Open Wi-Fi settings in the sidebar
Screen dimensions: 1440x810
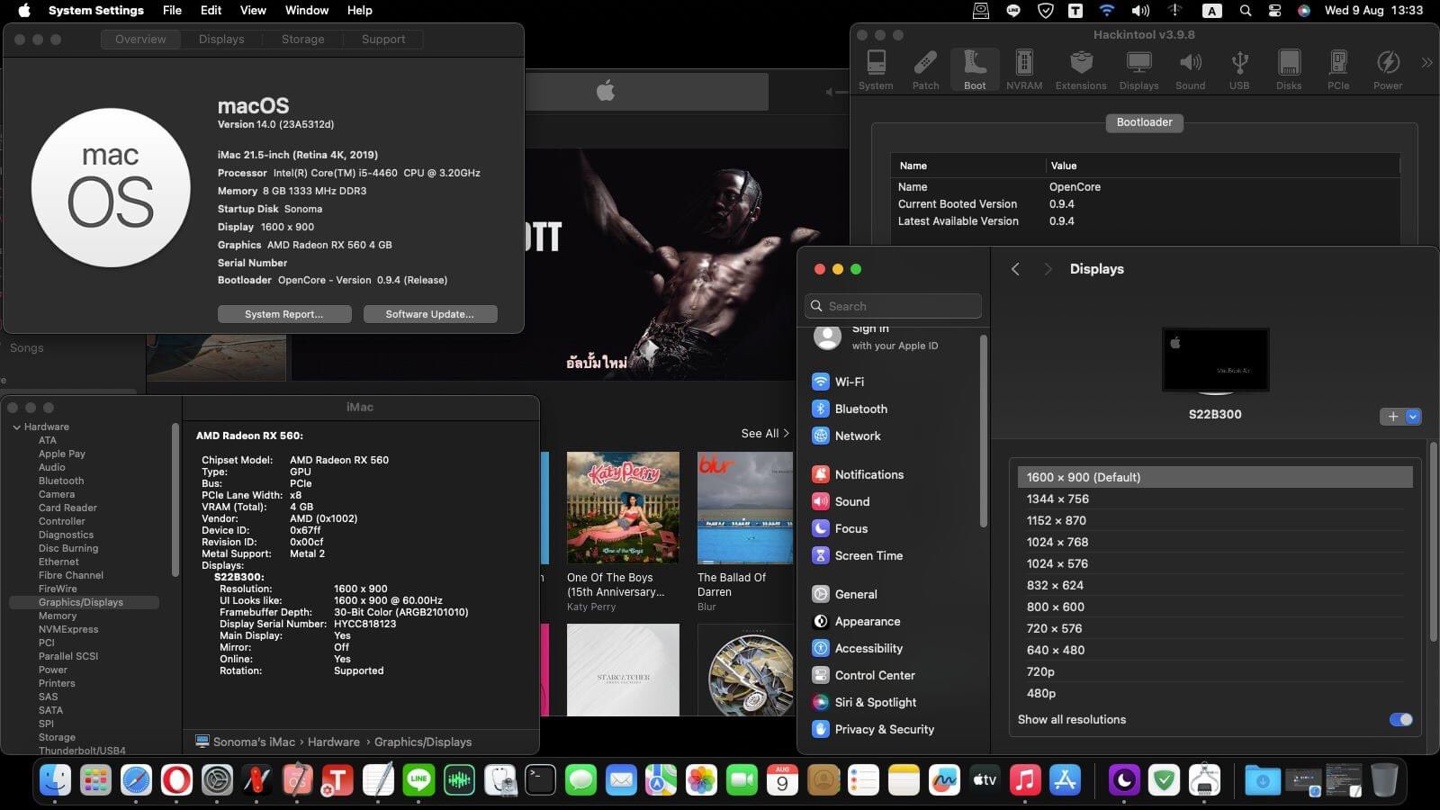pos(849,382)
